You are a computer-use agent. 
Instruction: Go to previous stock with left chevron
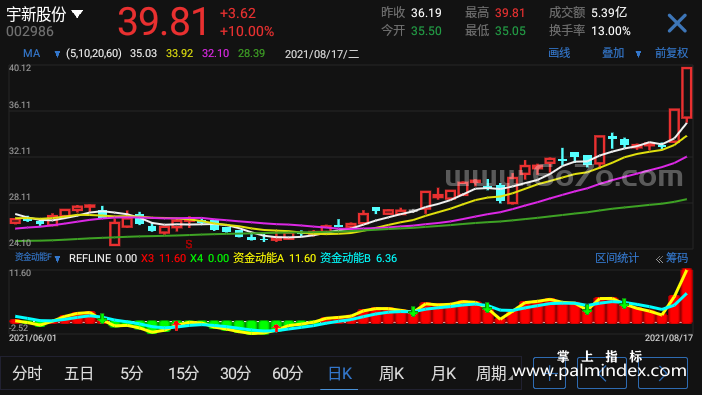601,373
